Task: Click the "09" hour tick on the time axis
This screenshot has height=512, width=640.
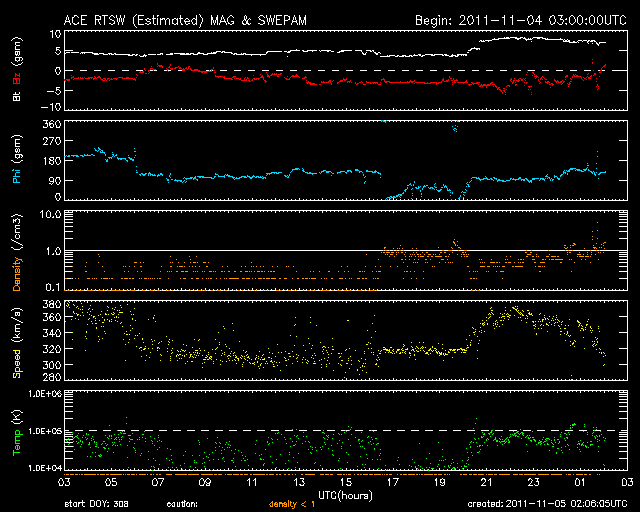Action: pos(205,483)
